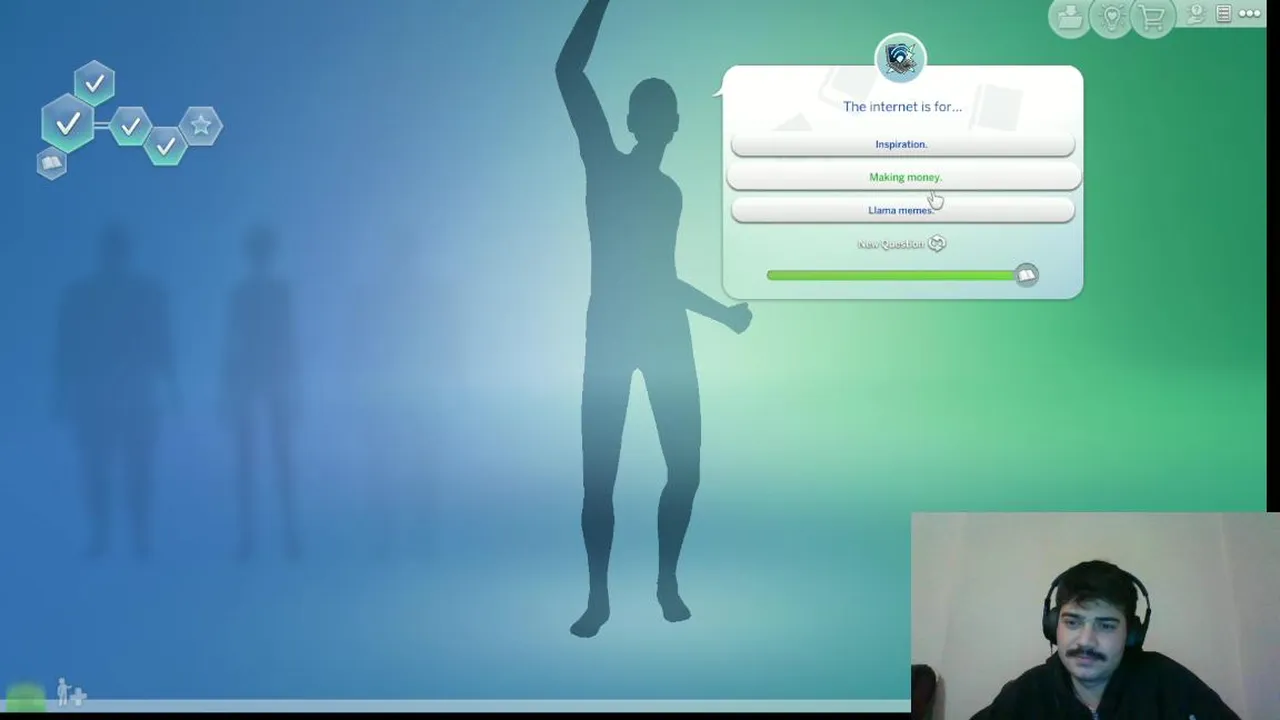This screenshot has width=1280, height=720.
Task: Click the "New Question" link
Action: coord(890,244)
